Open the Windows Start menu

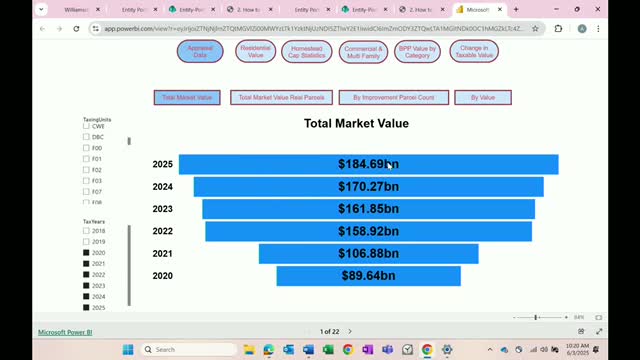(128, 349)
